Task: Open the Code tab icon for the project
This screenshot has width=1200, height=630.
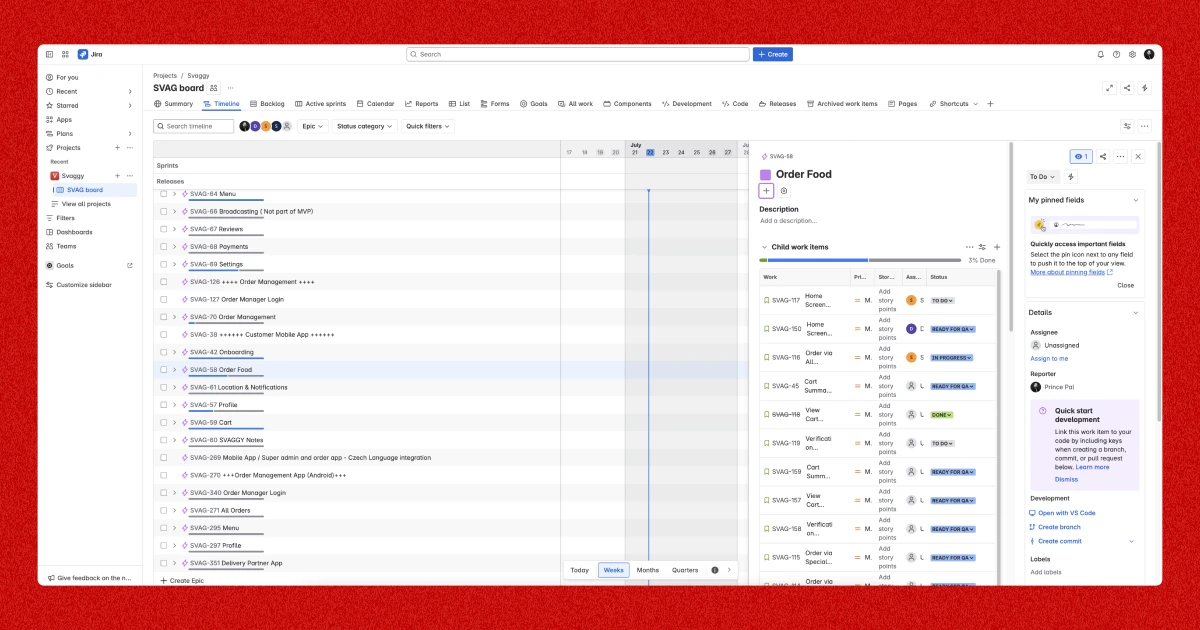Action: point(726,103)
